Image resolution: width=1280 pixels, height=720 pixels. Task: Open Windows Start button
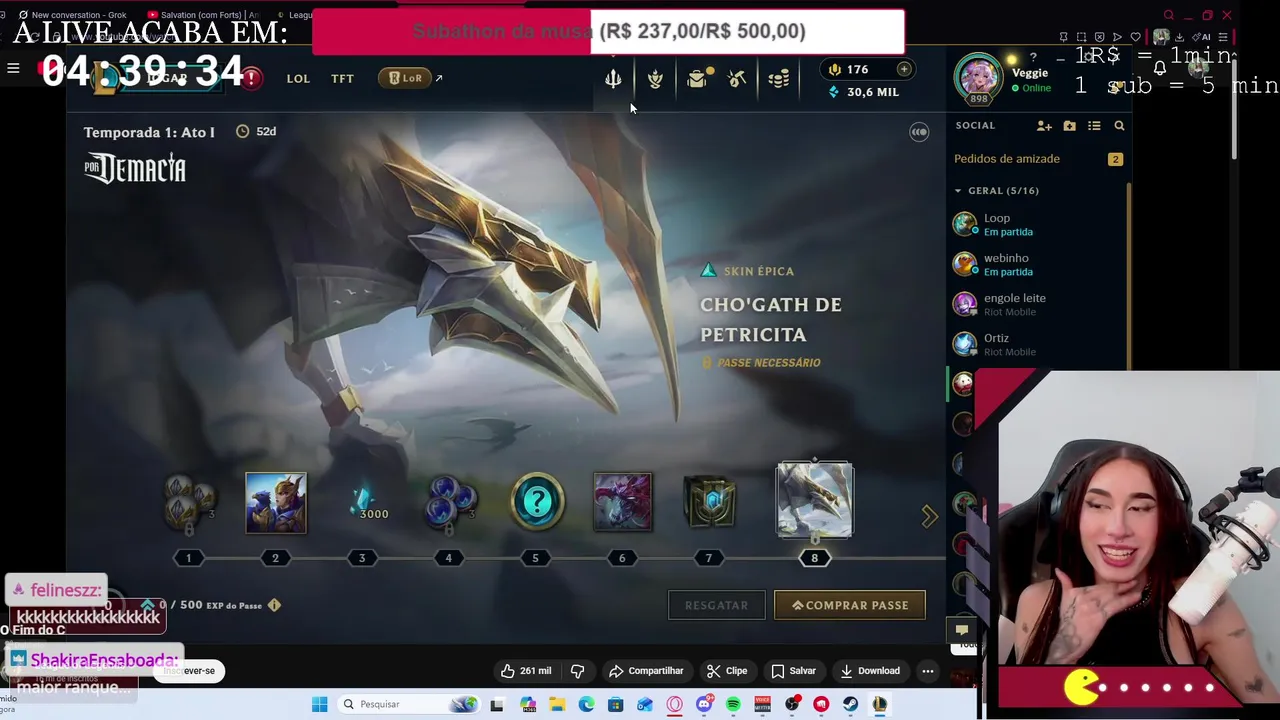[x=319, y=704]
